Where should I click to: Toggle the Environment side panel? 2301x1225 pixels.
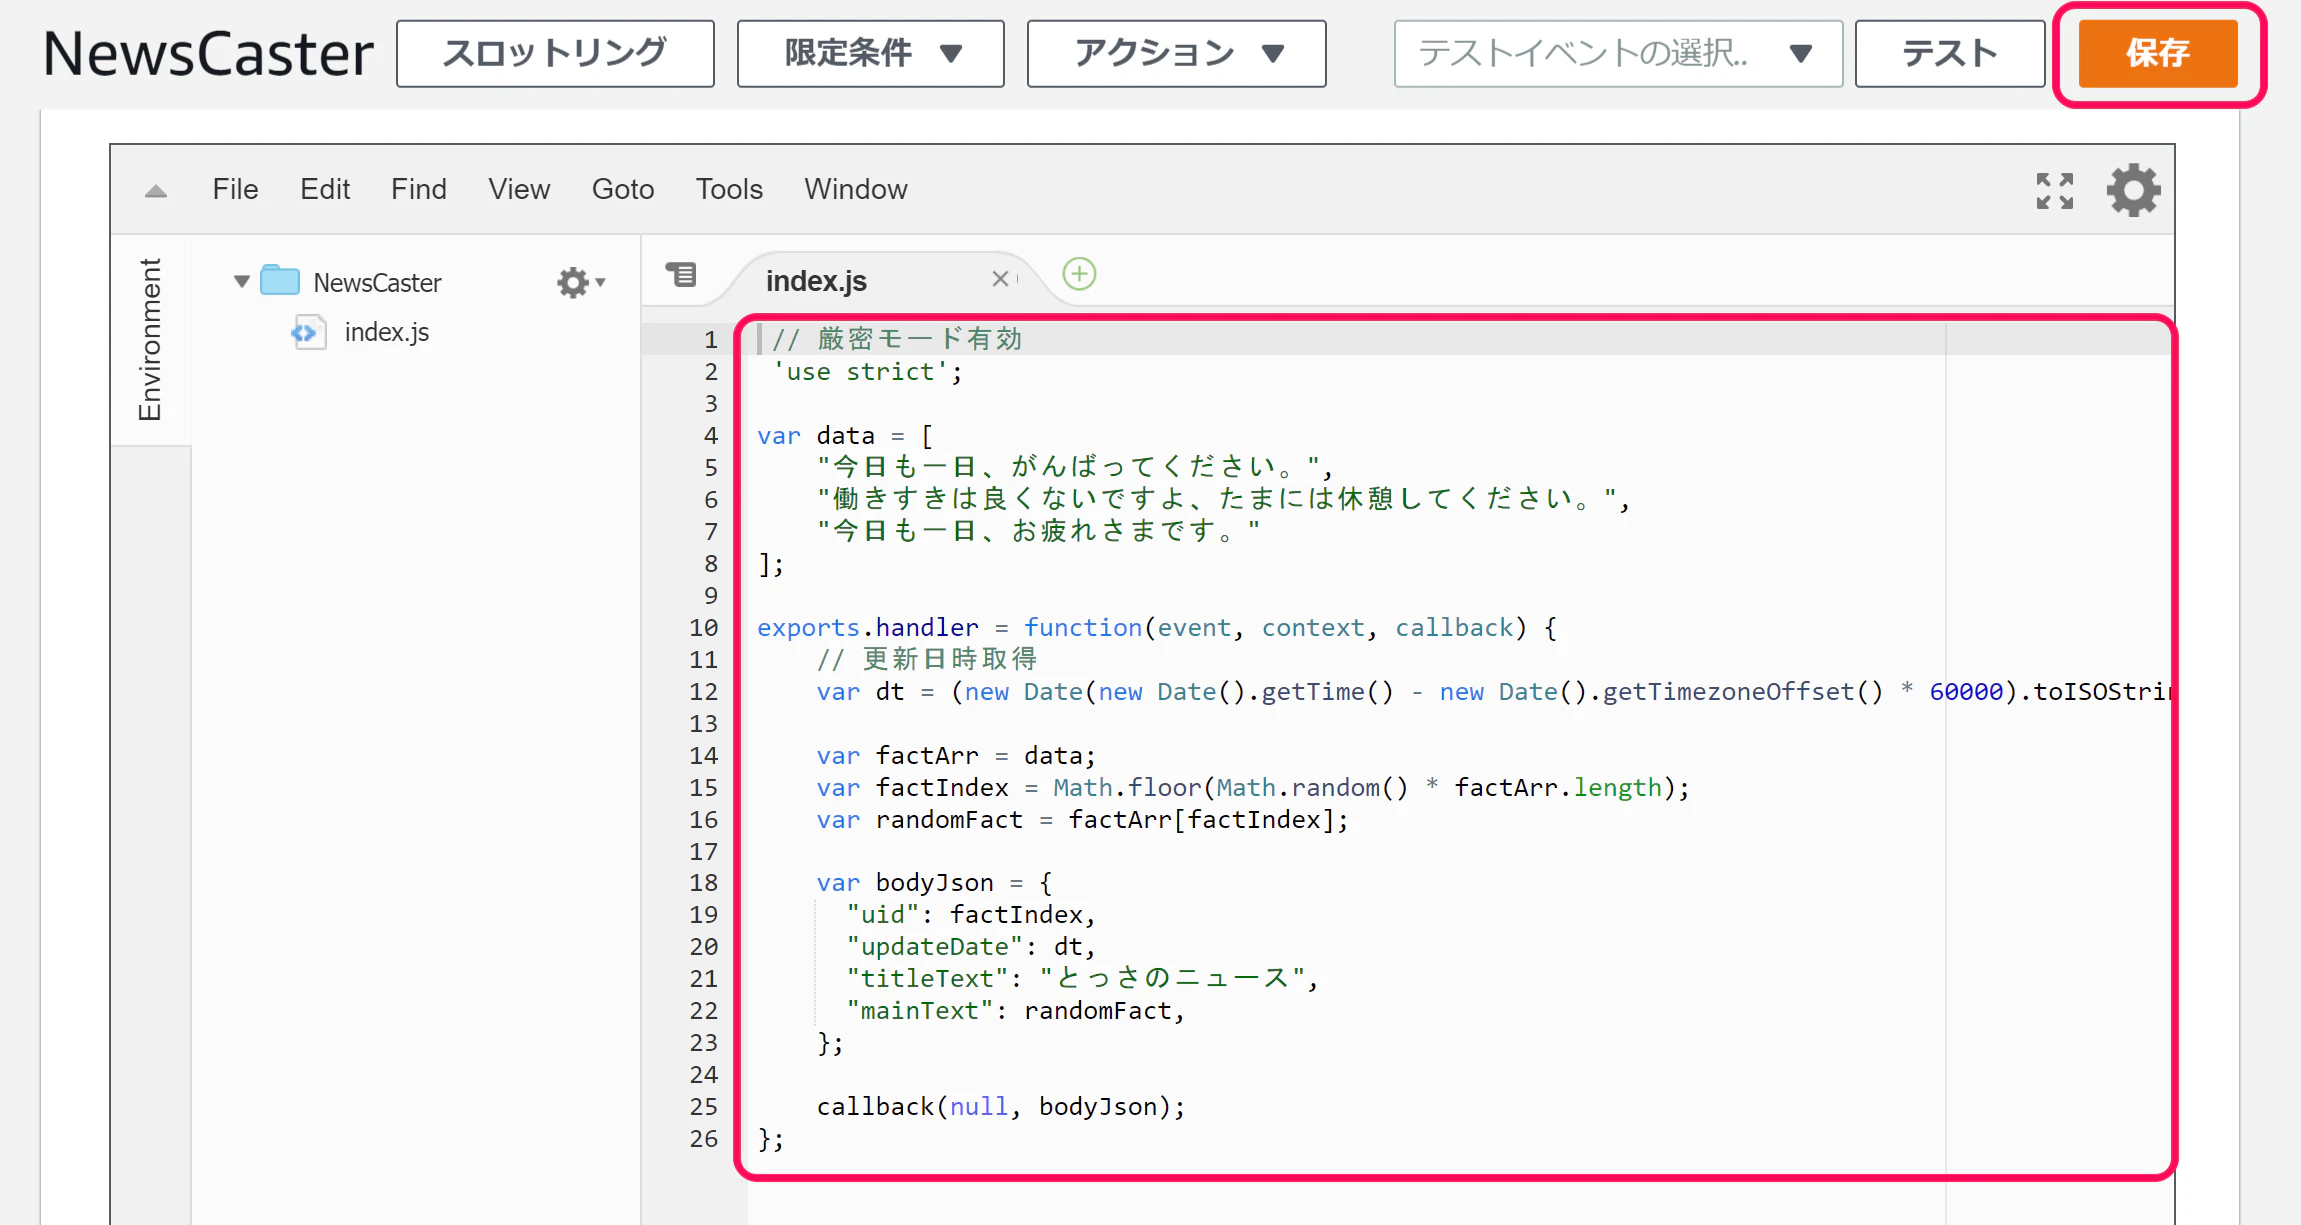coord(150,339)
